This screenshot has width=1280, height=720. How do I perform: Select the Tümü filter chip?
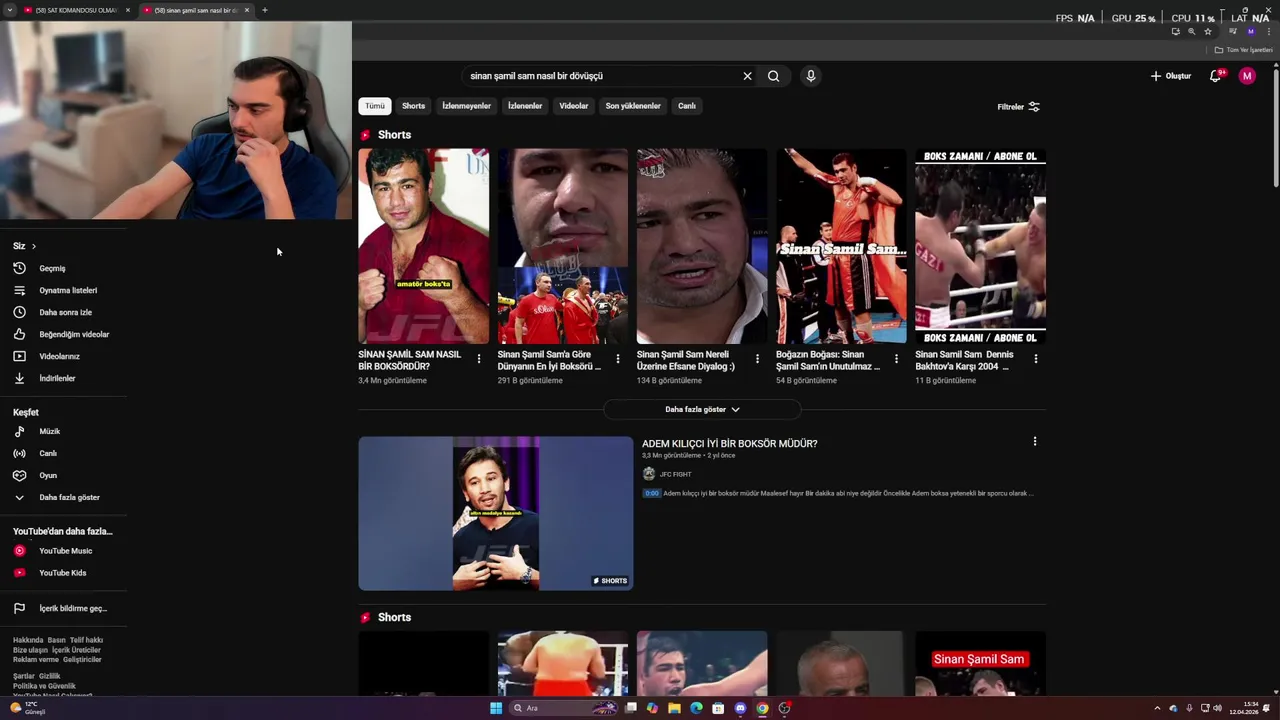click(374, 106)
